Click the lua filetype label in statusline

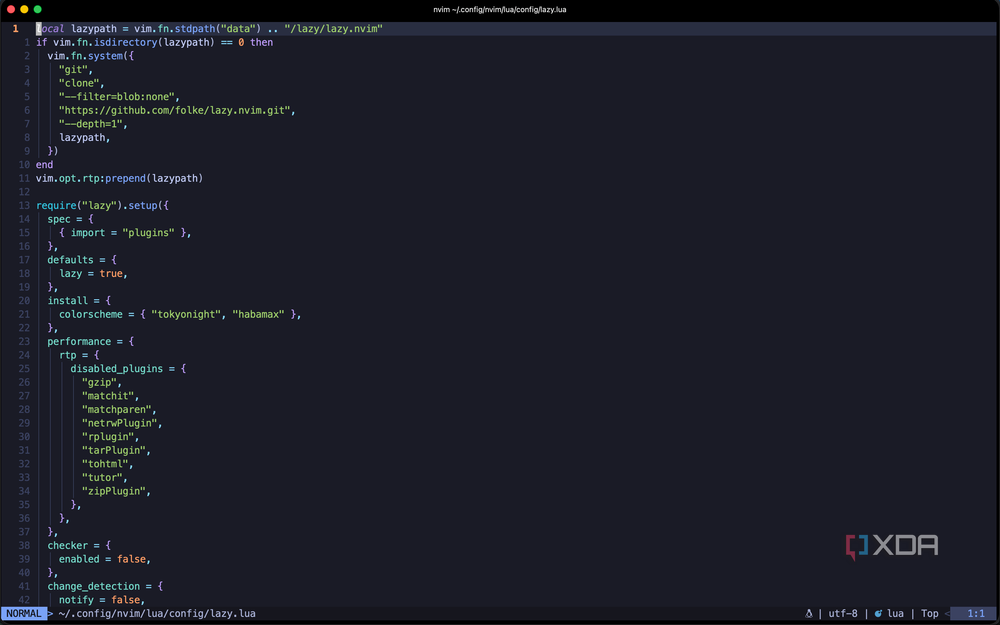895,614
